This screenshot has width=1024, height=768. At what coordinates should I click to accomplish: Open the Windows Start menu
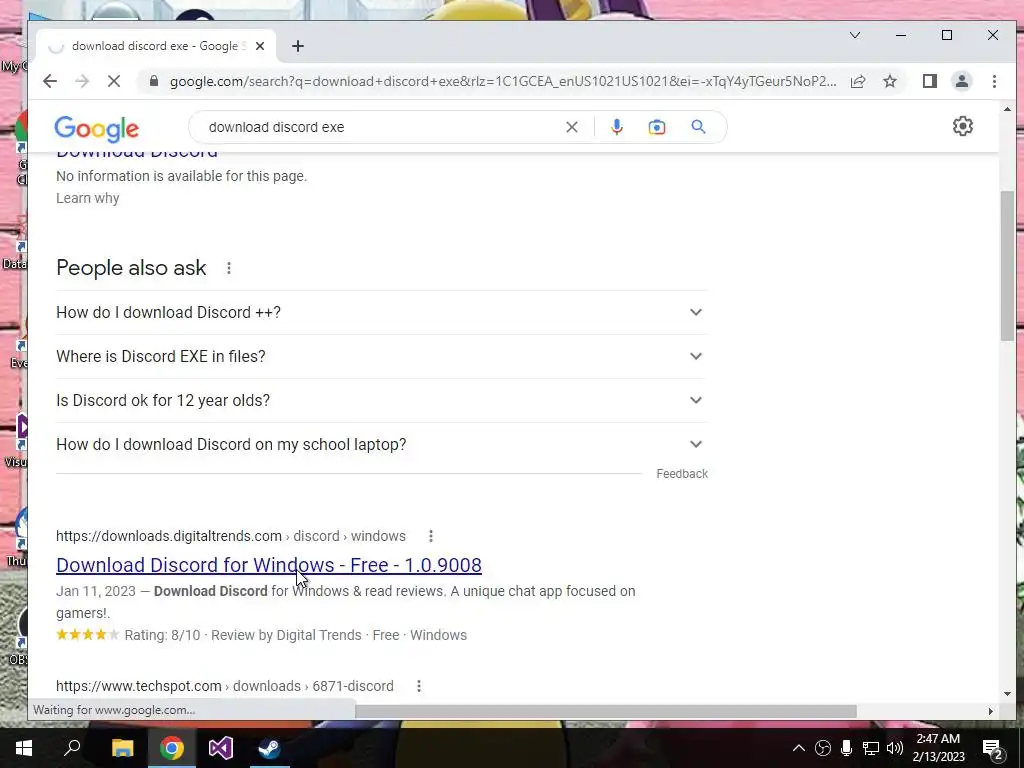(x=24, y=748)
